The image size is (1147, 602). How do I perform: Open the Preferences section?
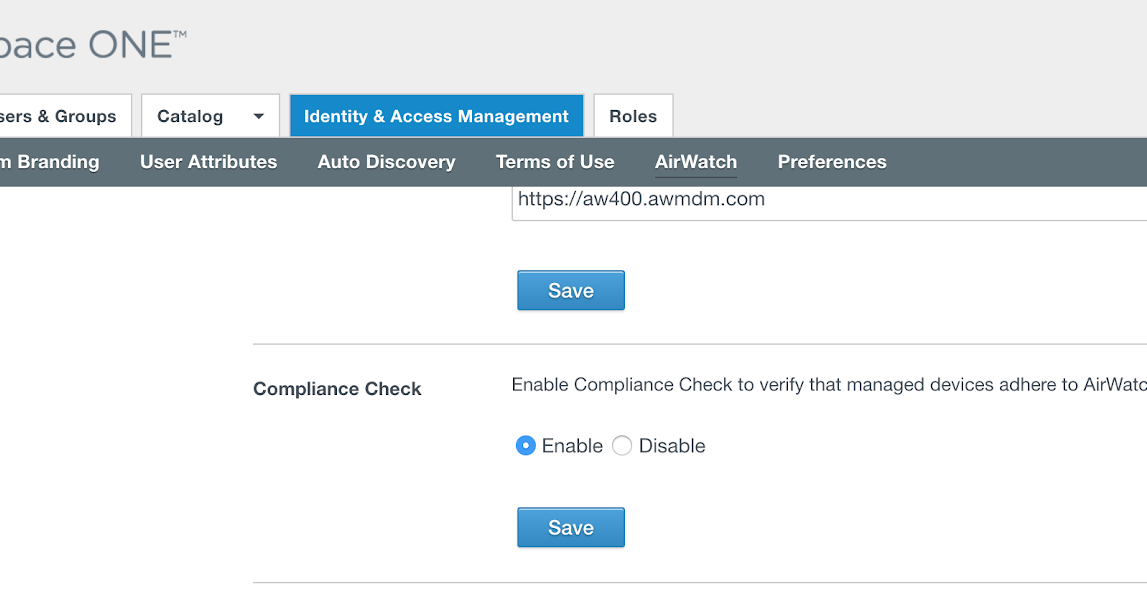coord(831,161)
